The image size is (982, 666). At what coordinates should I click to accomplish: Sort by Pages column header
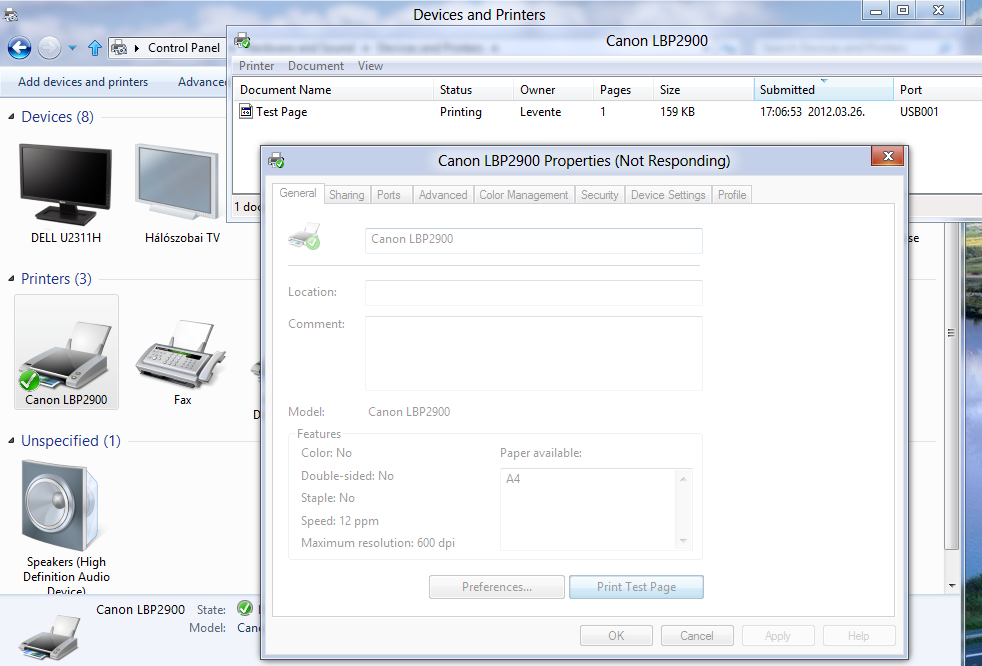click(x=624, y=90)
